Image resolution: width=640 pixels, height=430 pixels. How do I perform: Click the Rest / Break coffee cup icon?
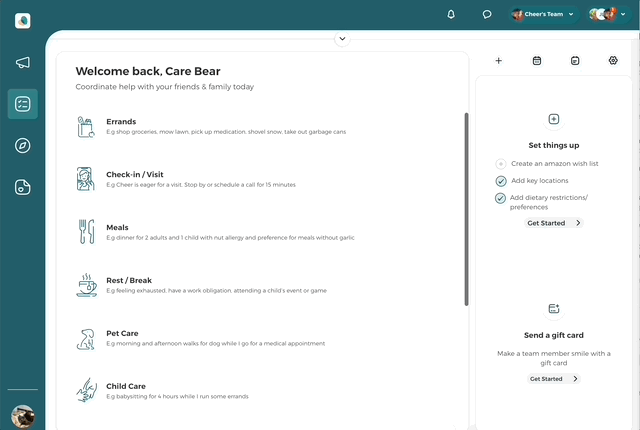[x=87, y=285]
